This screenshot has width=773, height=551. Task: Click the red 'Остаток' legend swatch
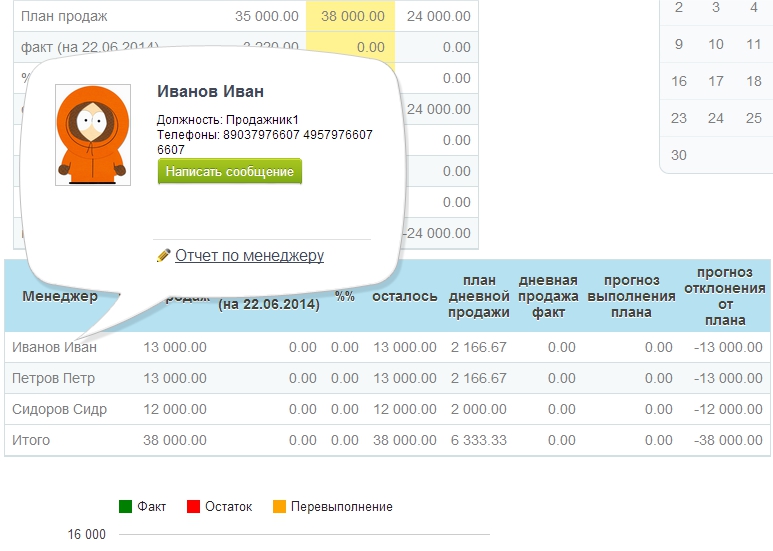tap(193, 507)
